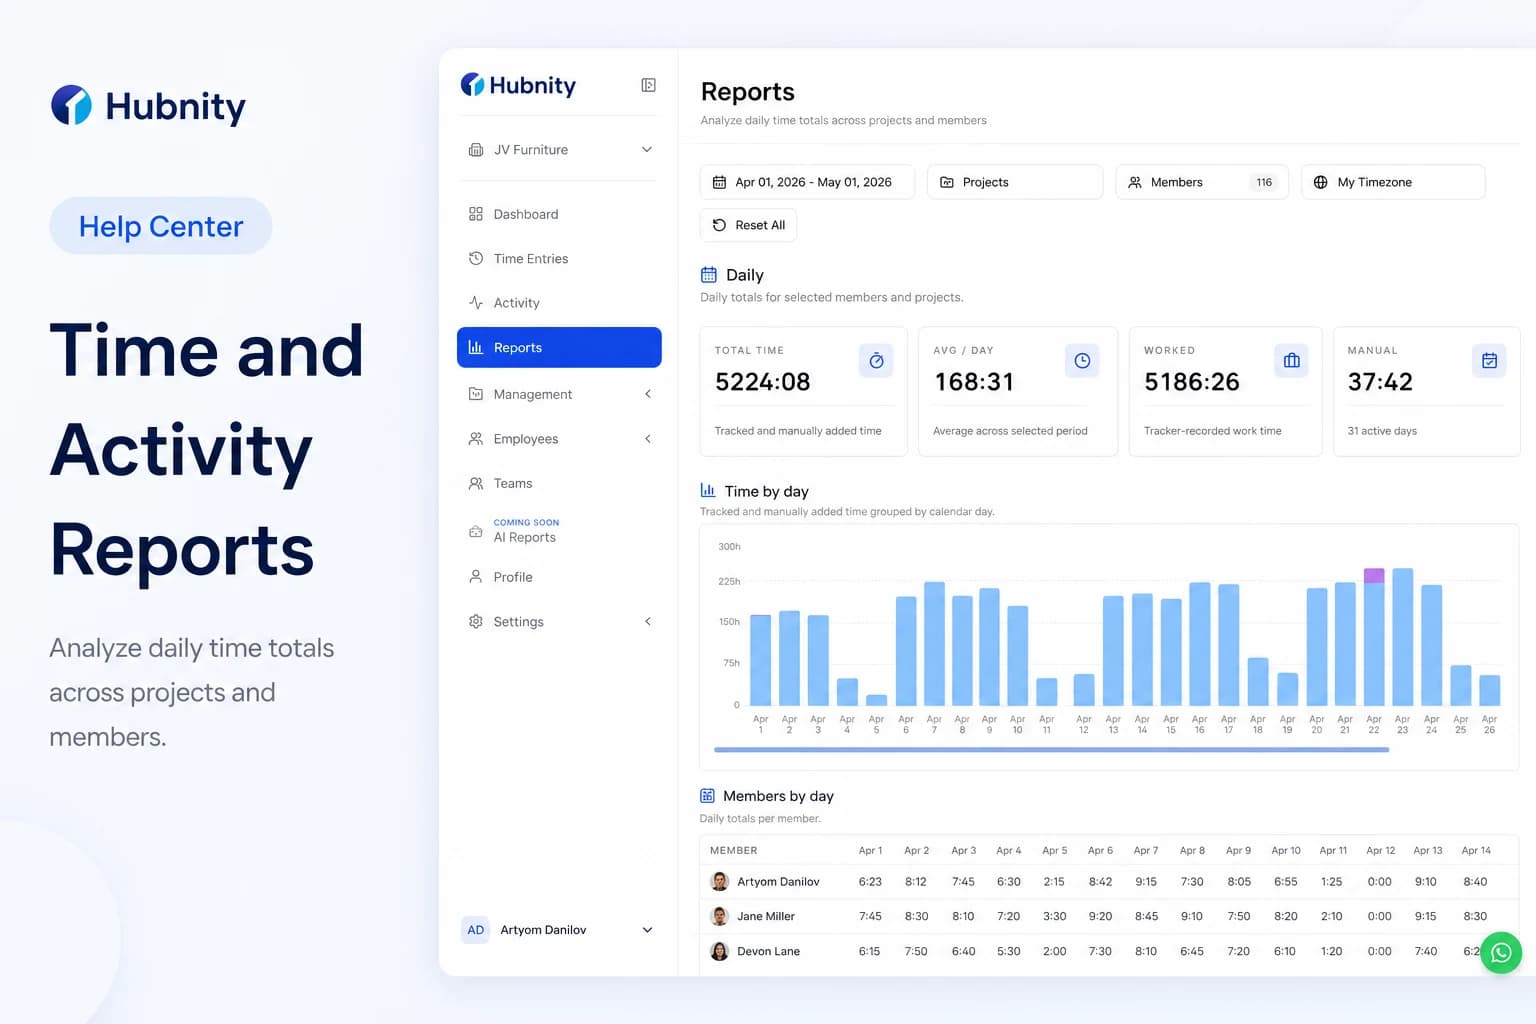Open the date range picker Apr 01 - May 01

(x=807, y=182)
